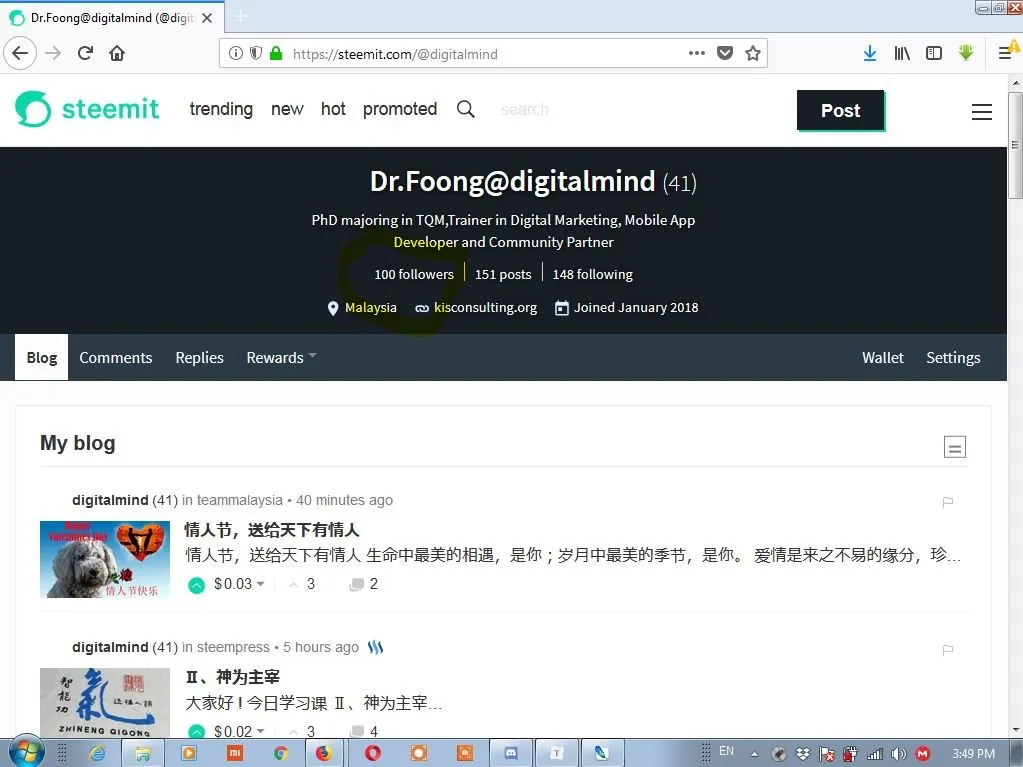Open the 148 following link
This screenshot has width=1023, height=767.
592,275
